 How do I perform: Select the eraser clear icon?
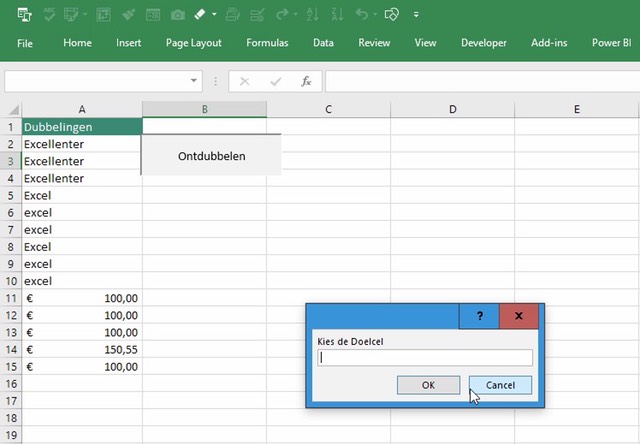(200, 15)
